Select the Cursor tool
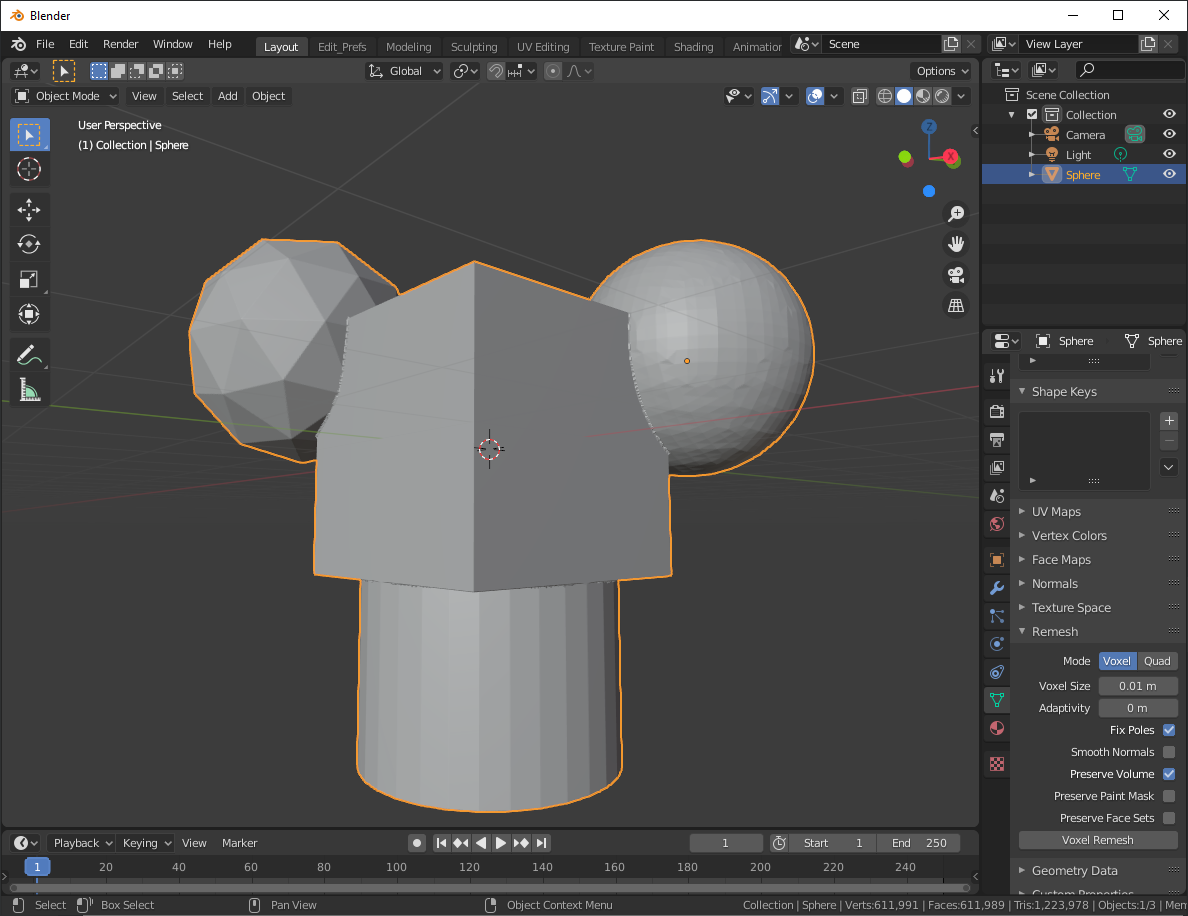1188x916 pixels. (x=29, y=170)
